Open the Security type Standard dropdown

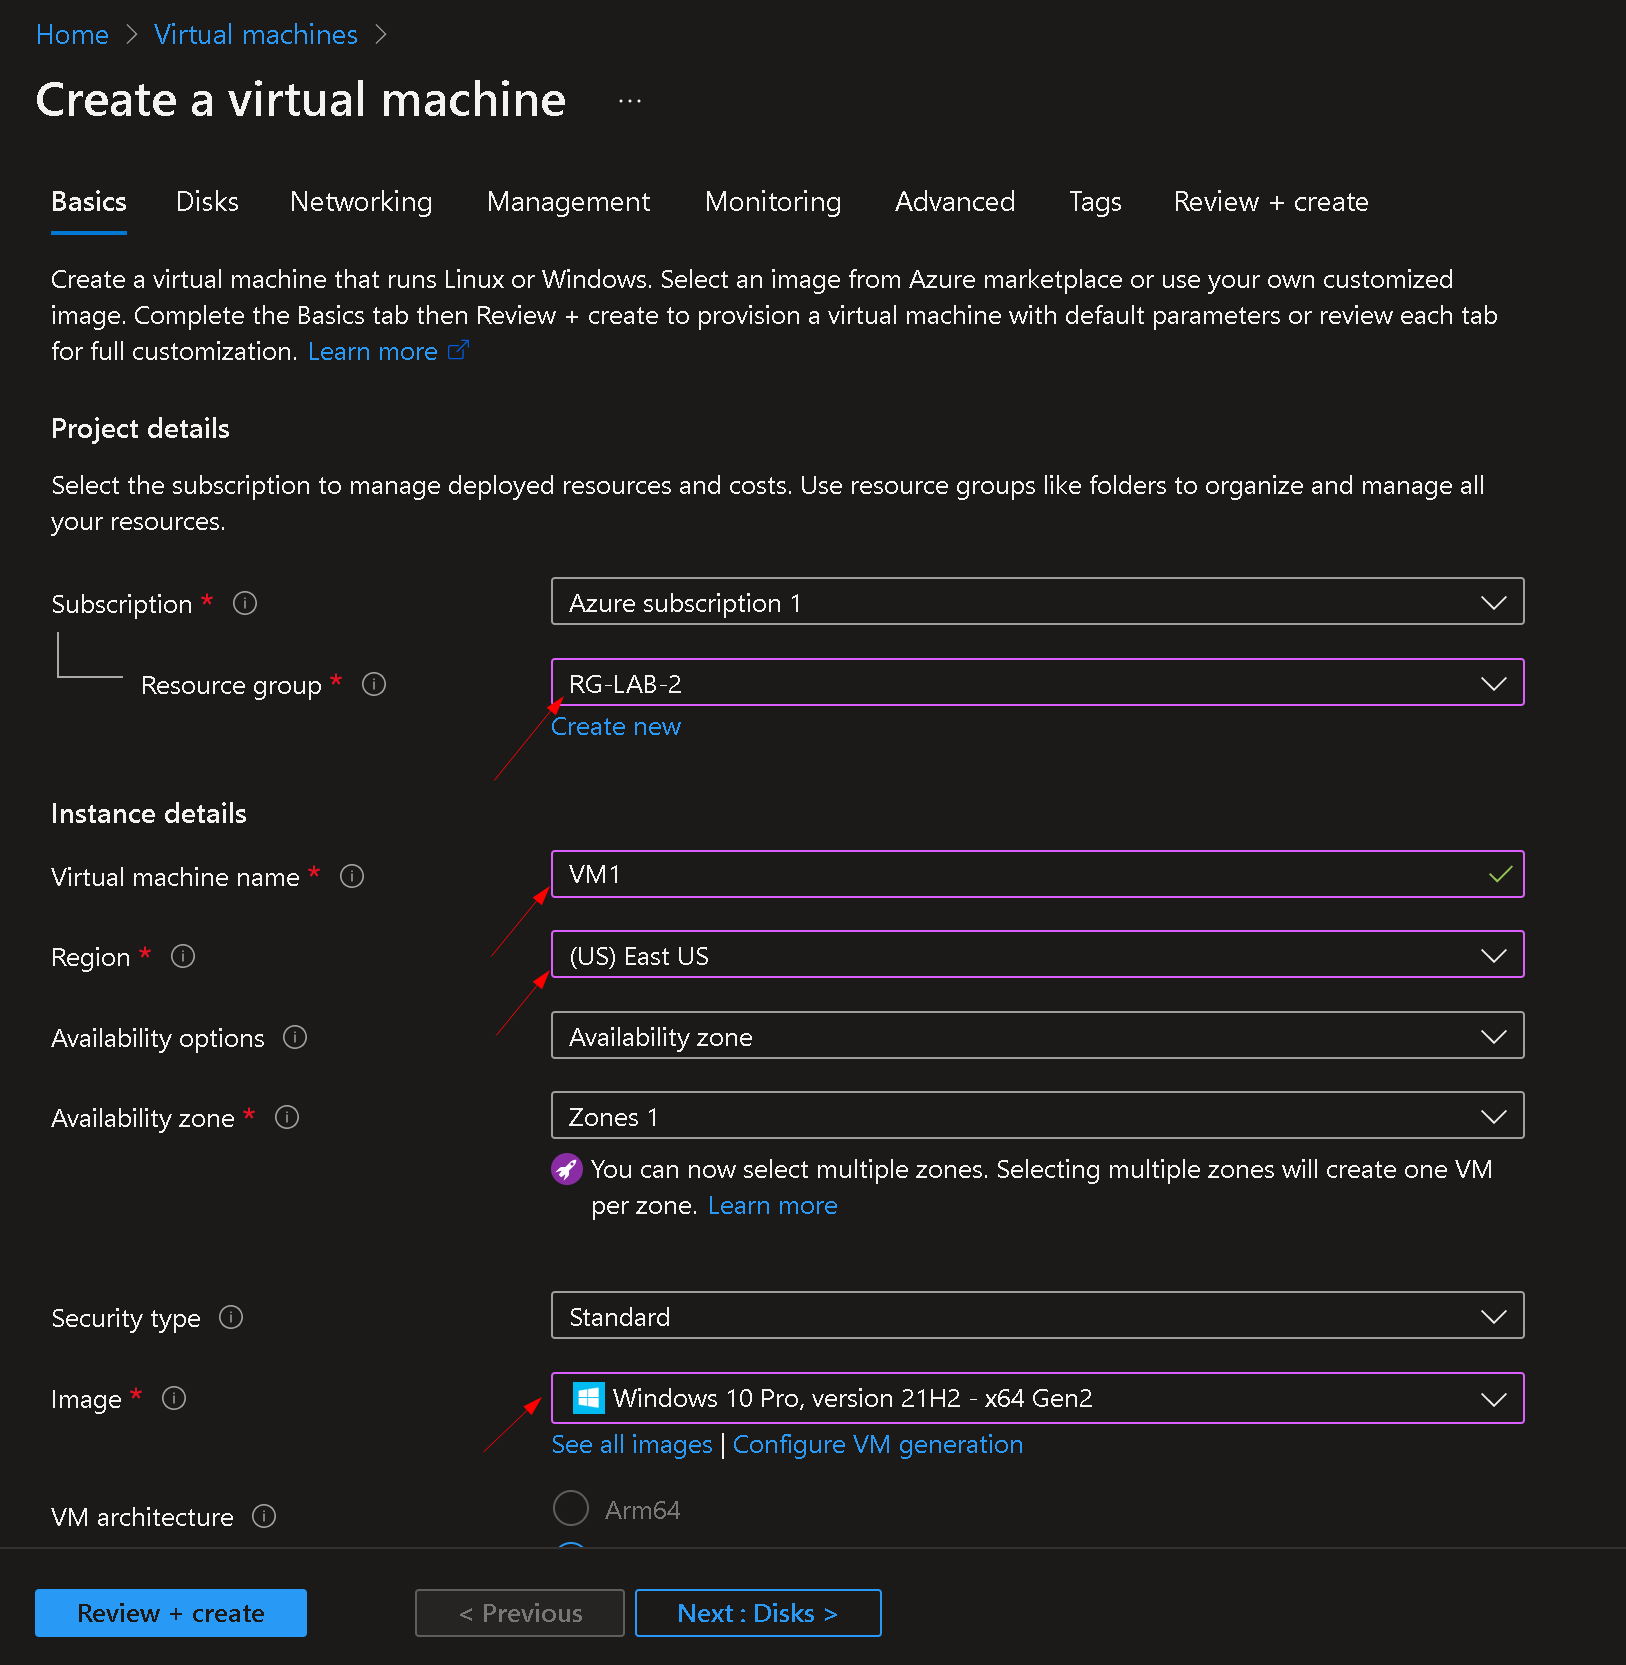tap(1037, 1316)
